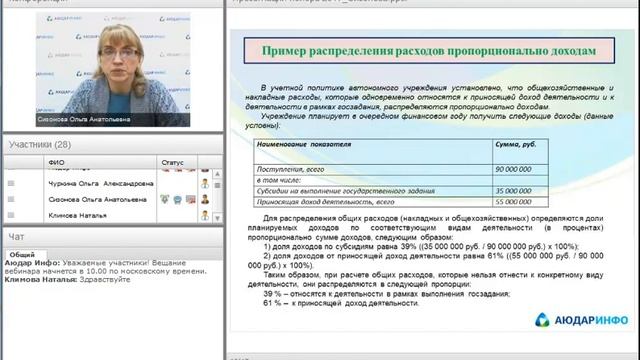
Task: Click the Климова Наталья sender name in chat
Action: [41, 280]
